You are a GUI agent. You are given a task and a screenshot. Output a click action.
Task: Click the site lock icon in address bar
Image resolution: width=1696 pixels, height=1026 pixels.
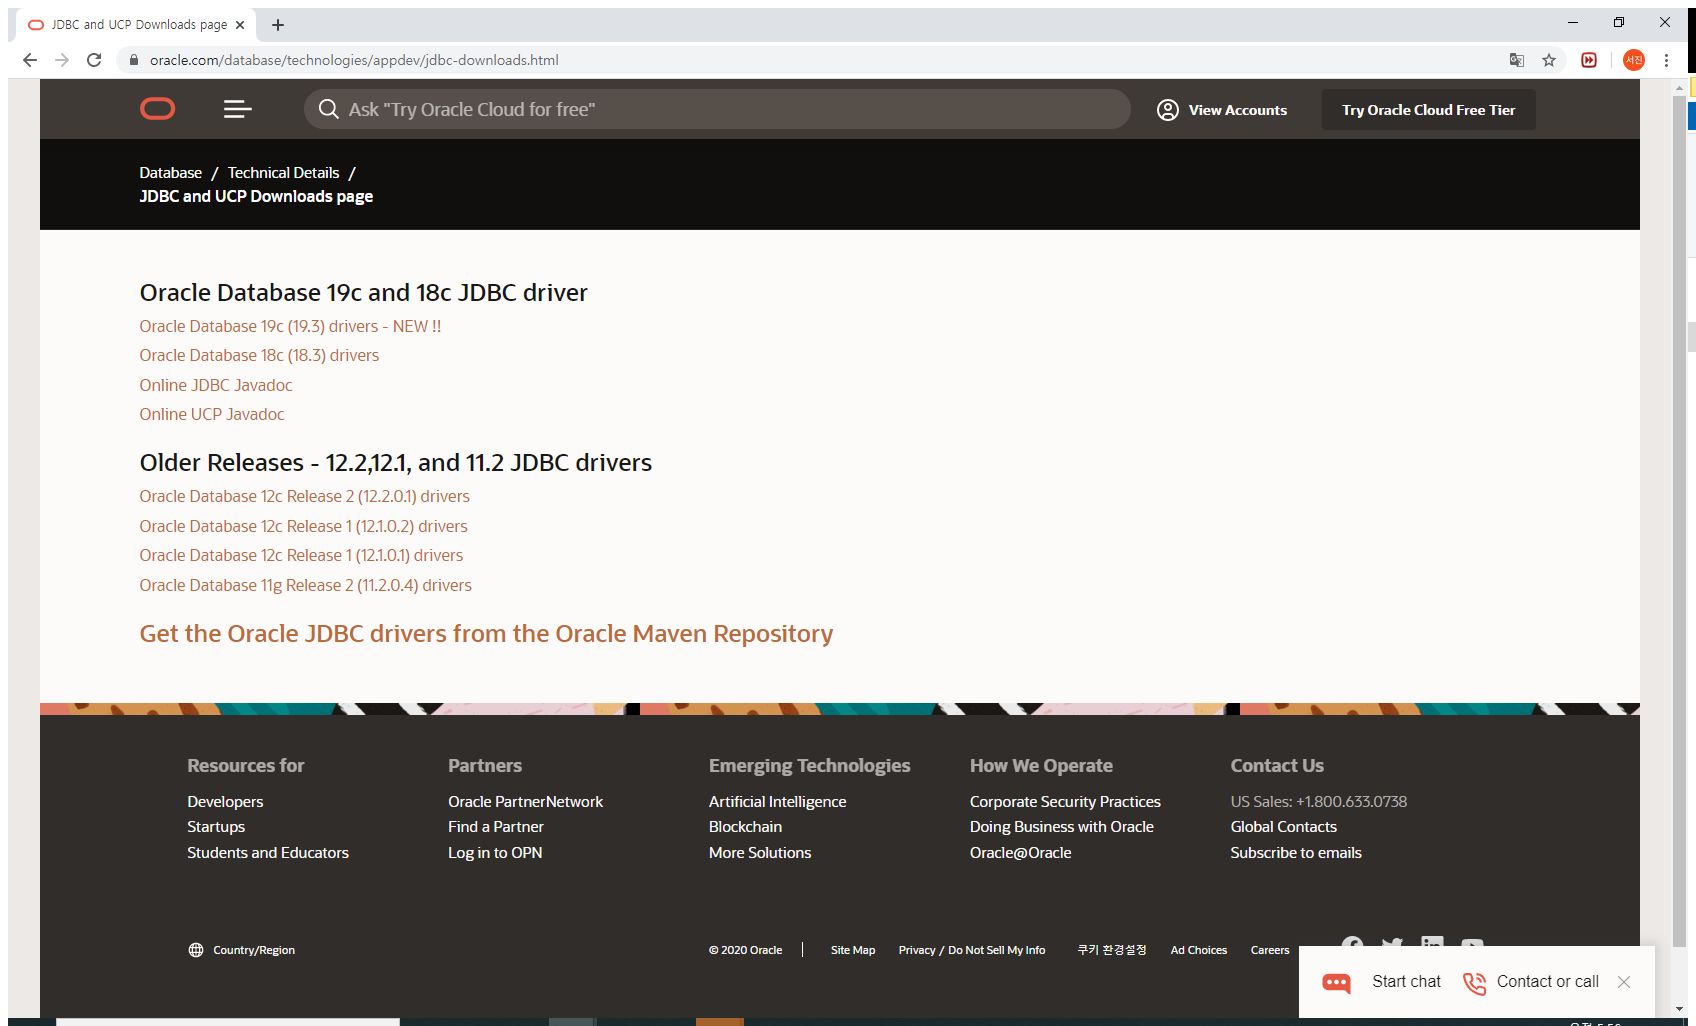click(133, 60)
